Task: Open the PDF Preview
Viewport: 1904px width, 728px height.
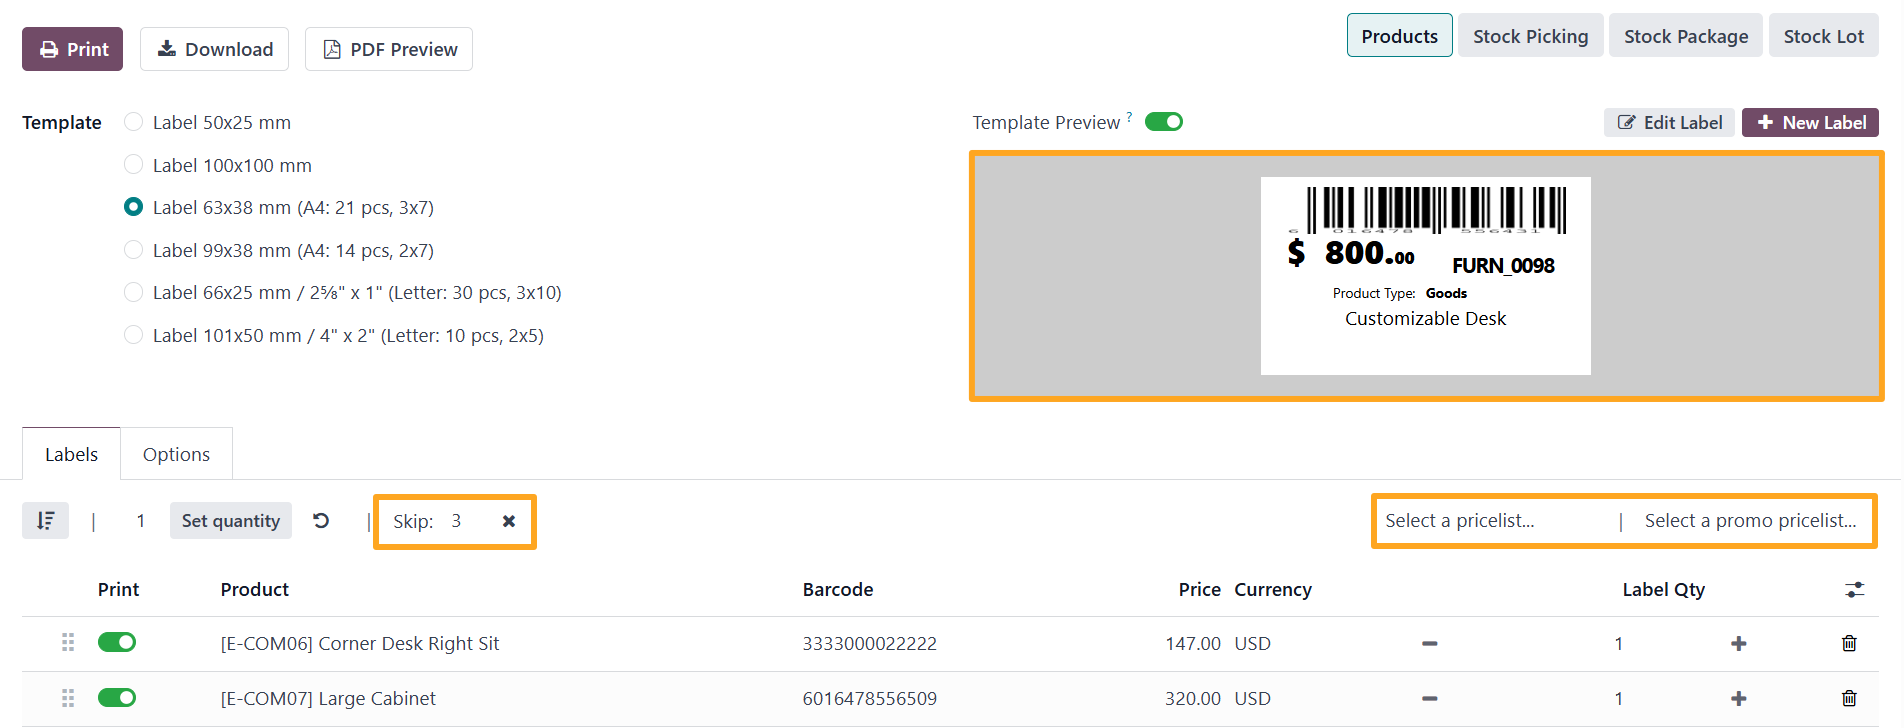Action: (x=389, y=49)
